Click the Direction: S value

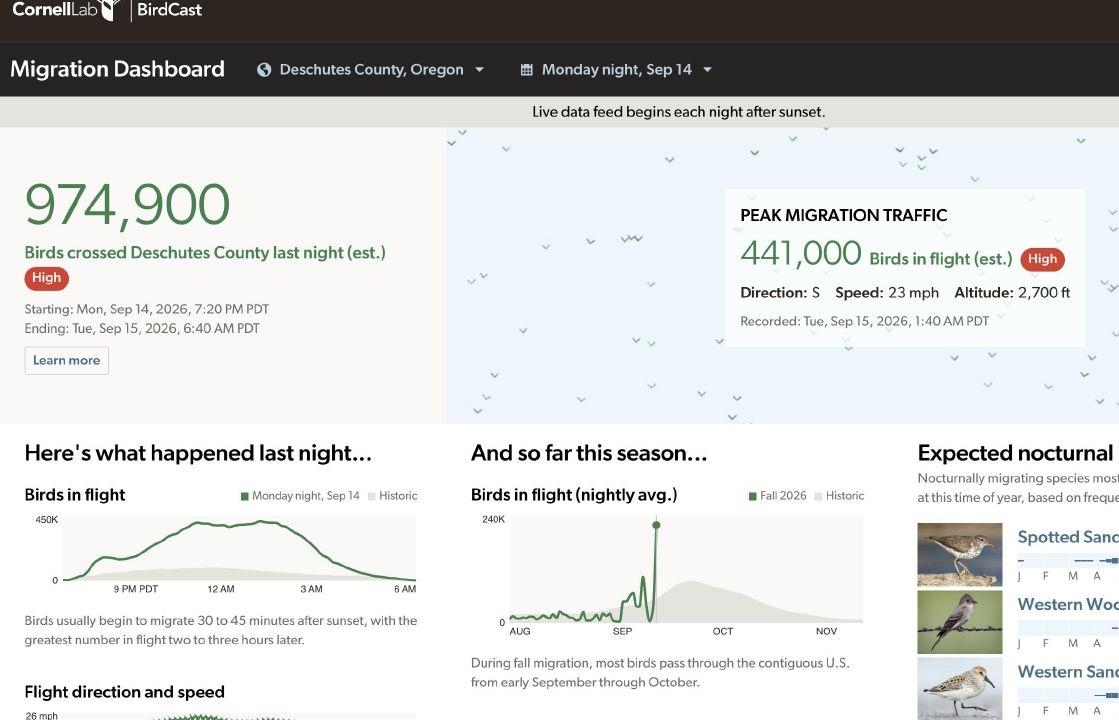coord(780,293)
